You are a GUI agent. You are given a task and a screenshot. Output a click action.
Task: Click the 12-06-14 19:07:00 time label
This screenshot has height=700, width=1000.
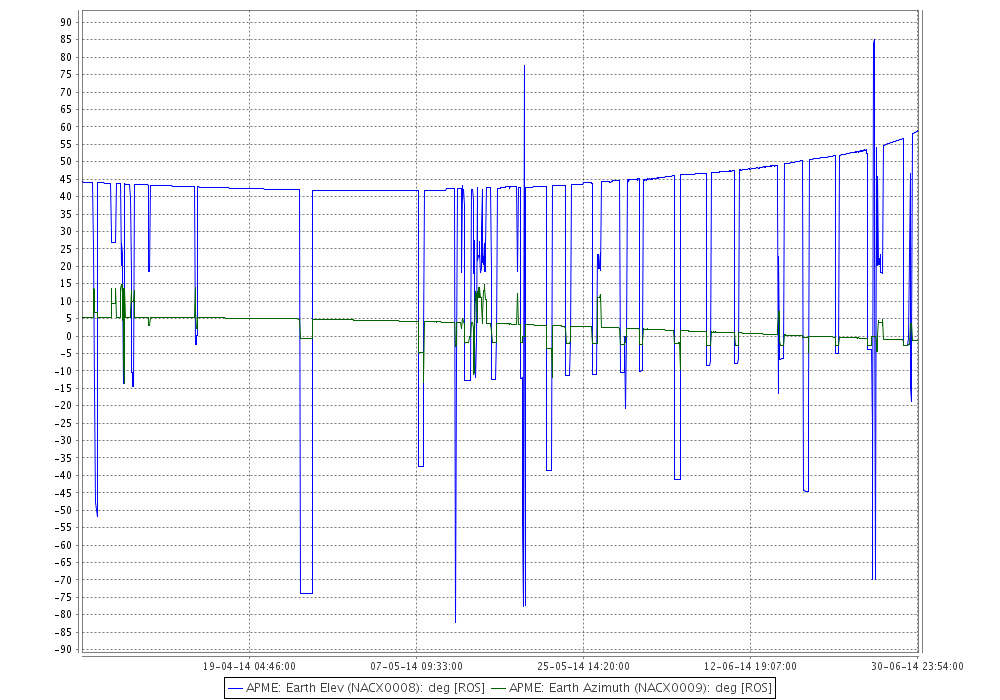point(750,666)
